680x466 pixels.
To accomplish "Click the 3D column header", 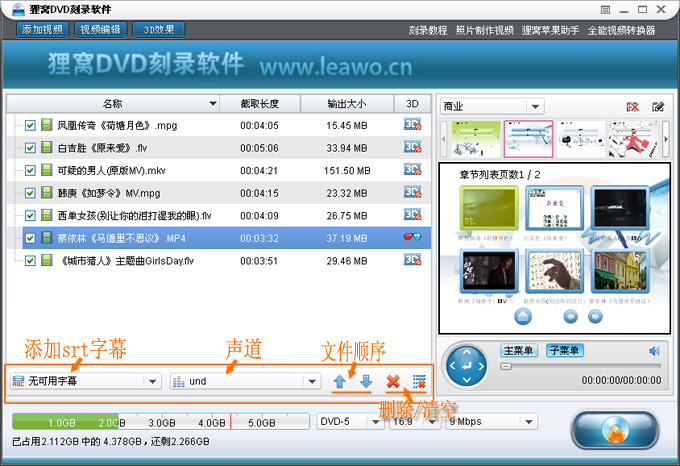I will click(x=412, y=104).
